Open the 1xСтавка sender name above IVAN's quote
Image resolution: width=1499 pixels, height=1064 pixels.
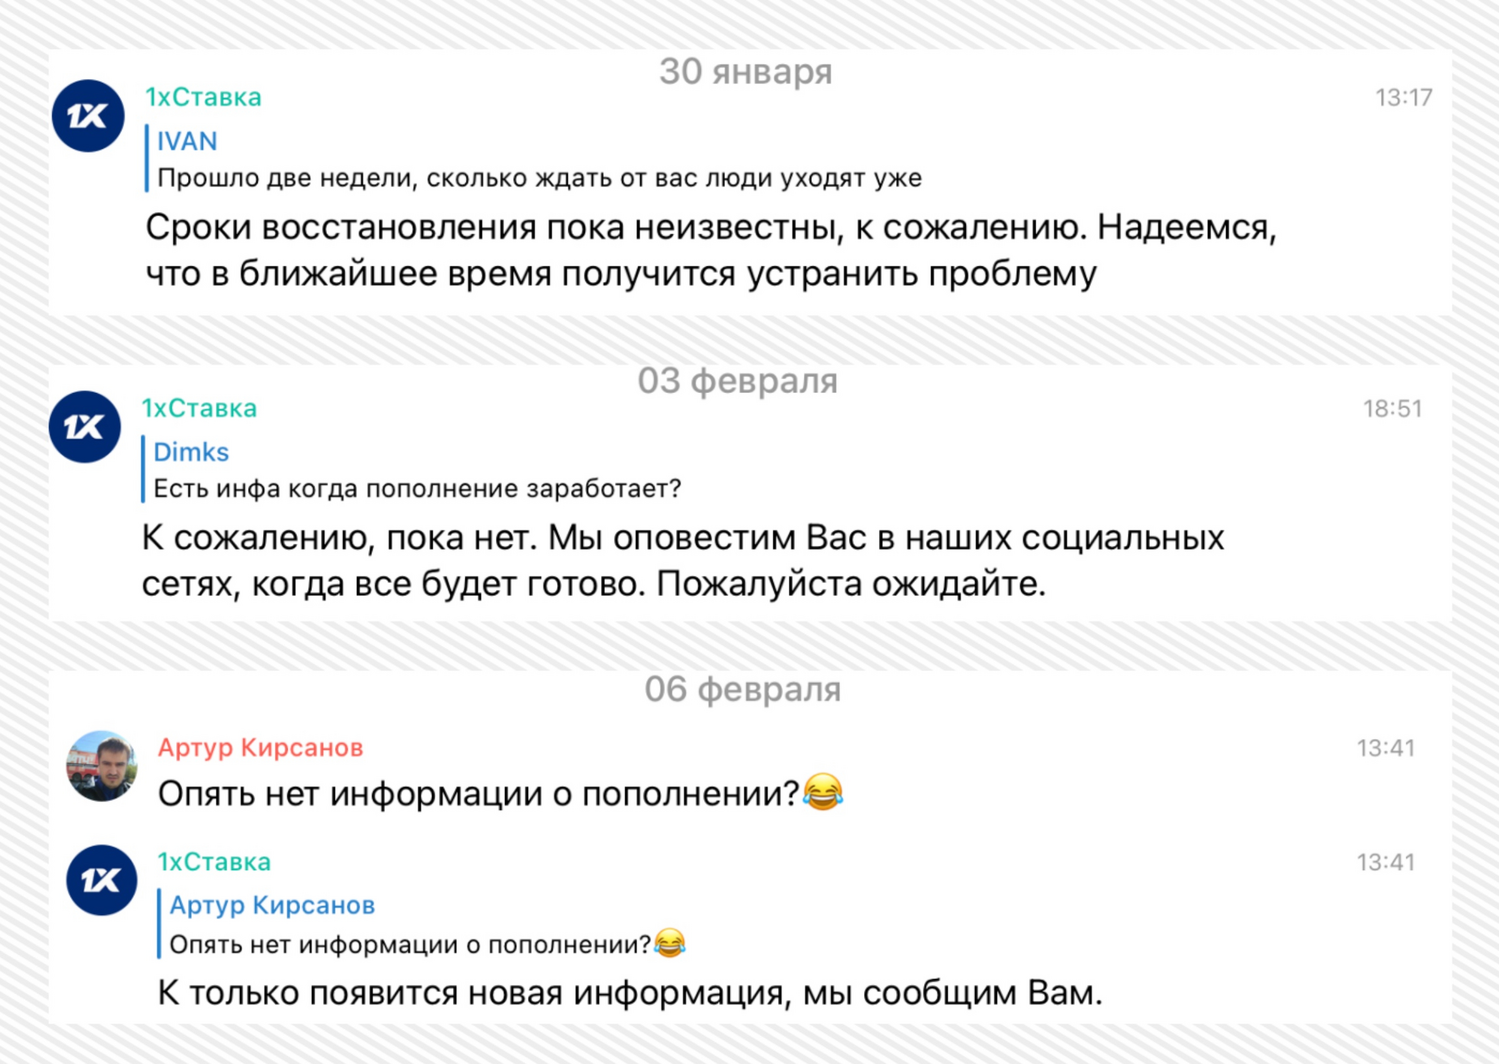(203, 97)
